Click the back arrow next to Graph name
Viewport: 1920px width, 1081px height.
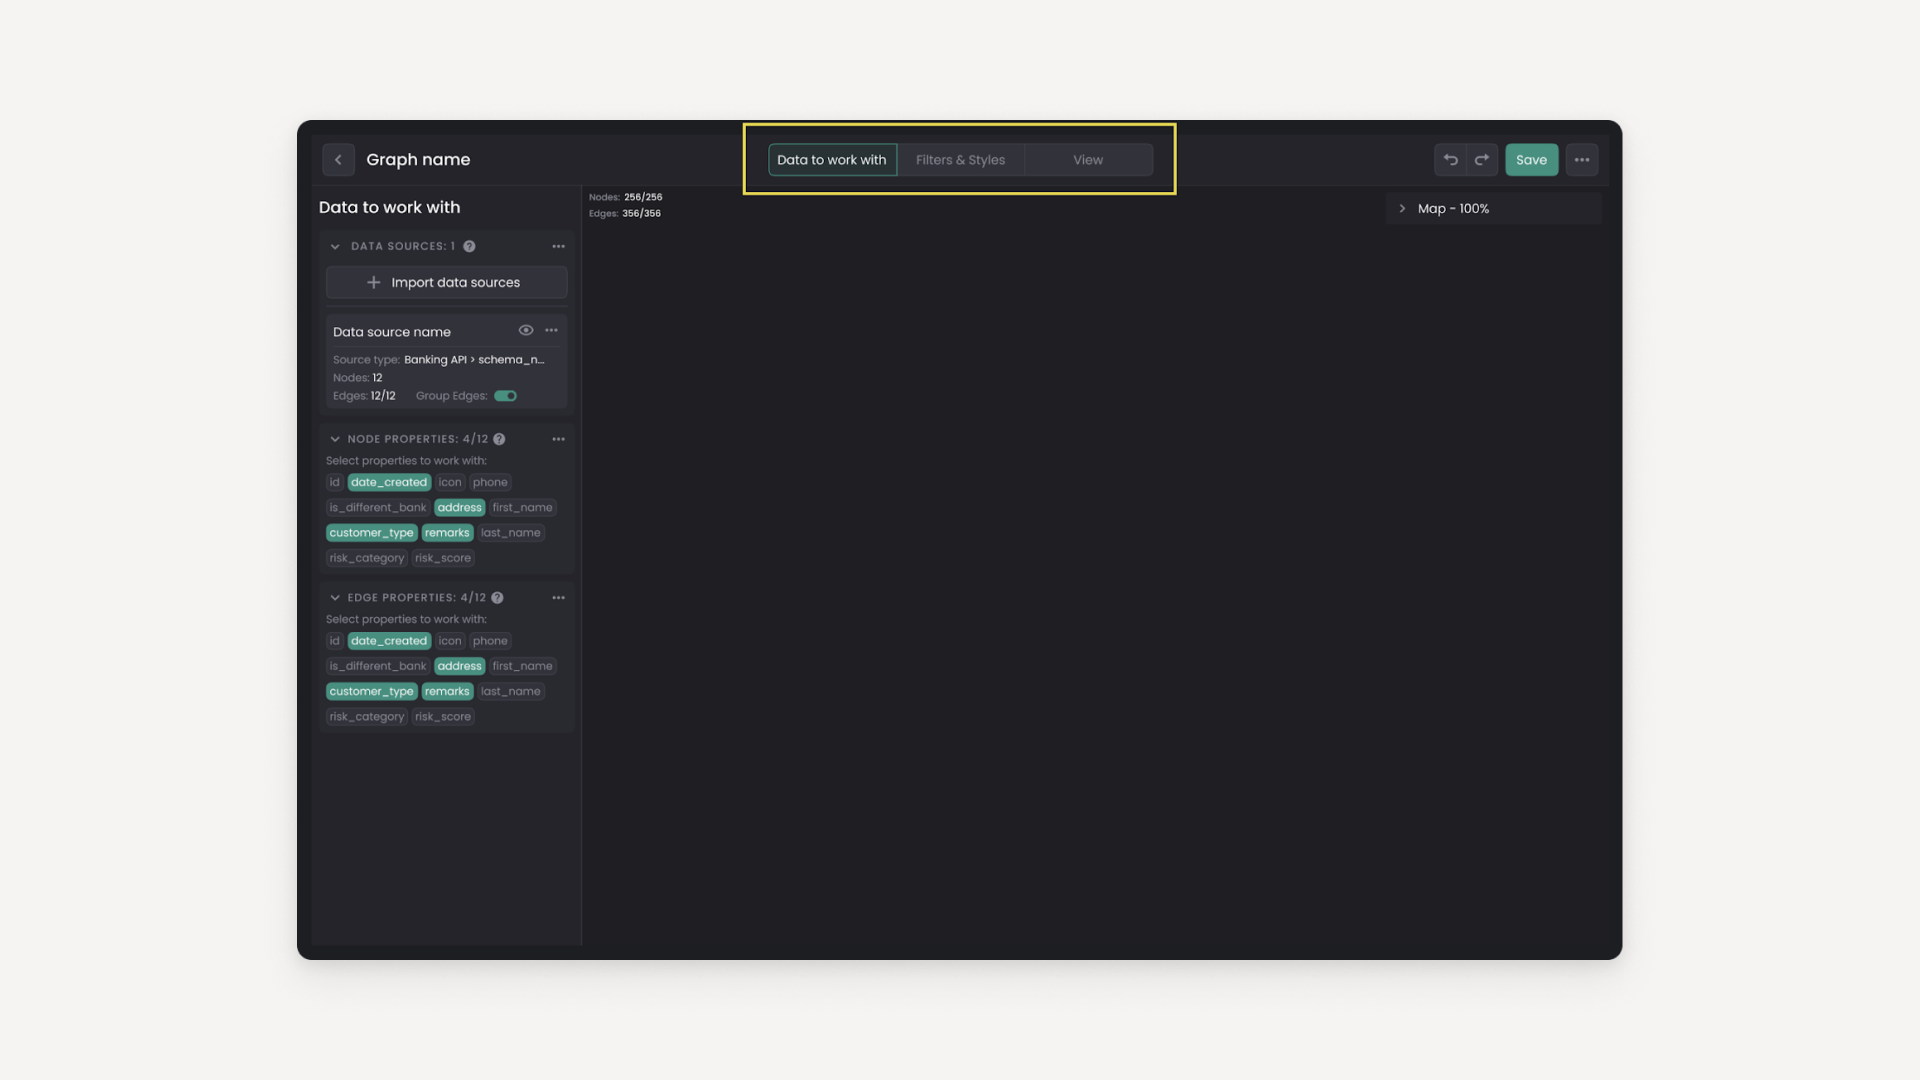(338, 160)
